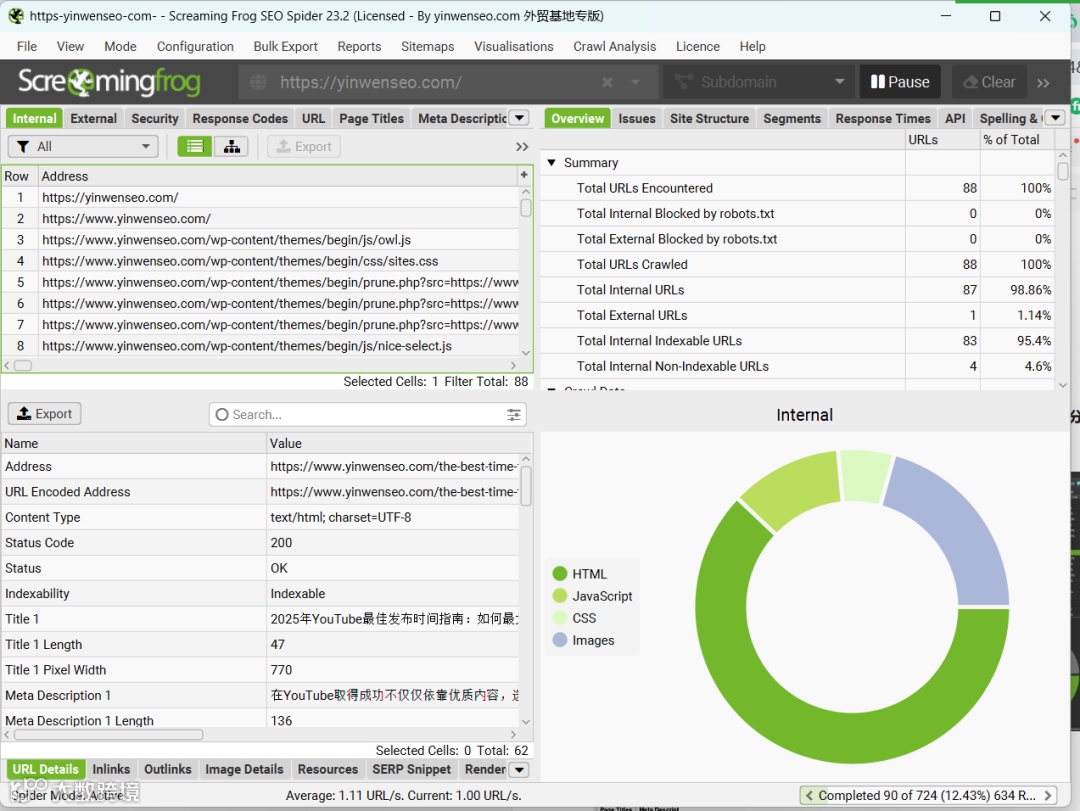This screenshot has height=811, width=1080.
Task: Open the Response Times tab
Action: point(882,118)
